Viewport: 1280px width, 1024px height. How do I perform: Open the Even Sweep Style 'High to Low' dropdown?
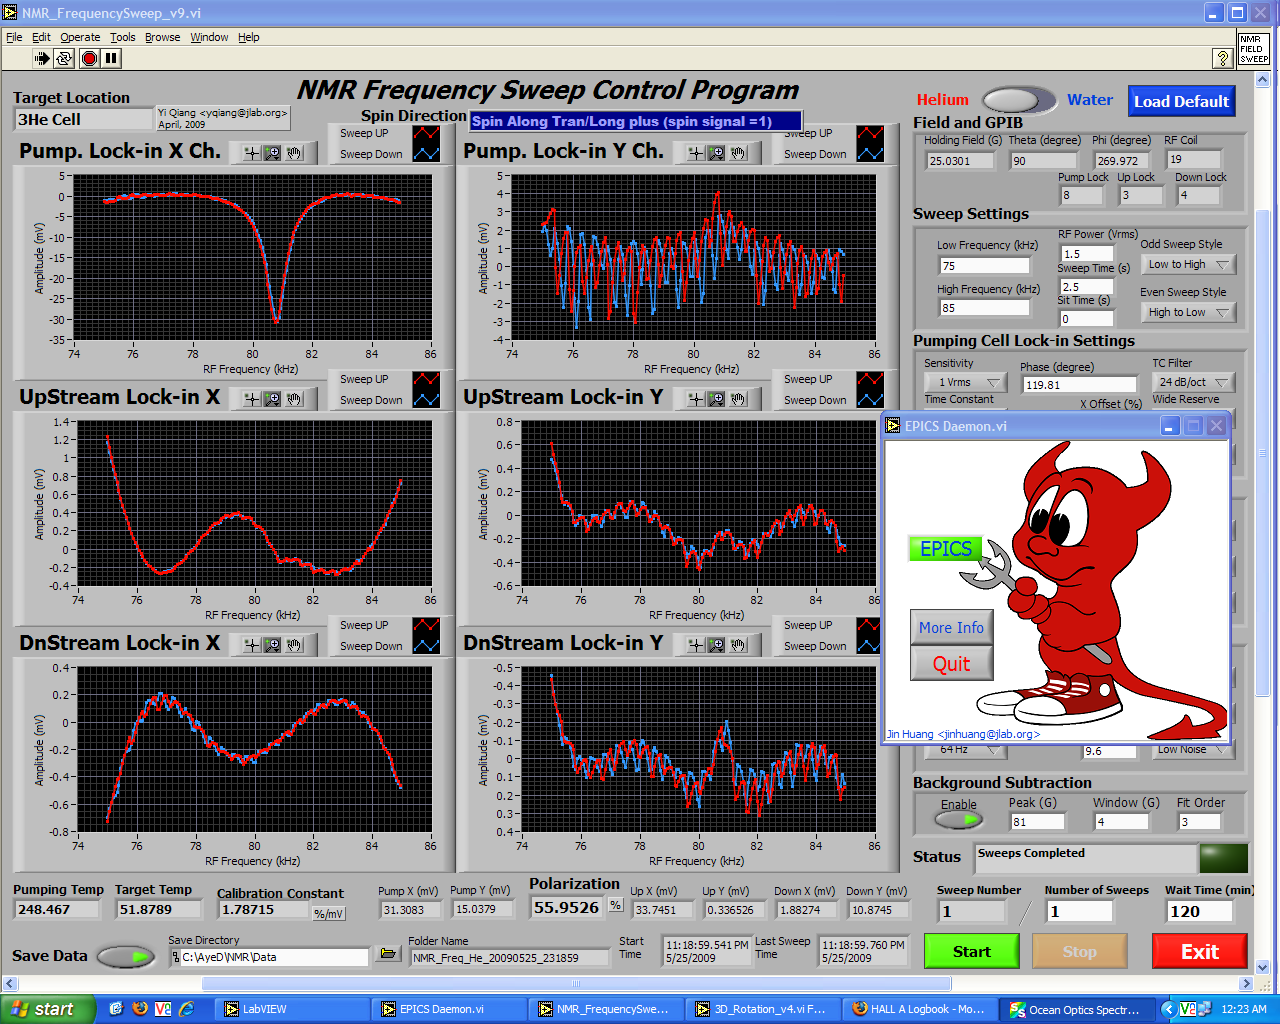tap(1188, 312)
